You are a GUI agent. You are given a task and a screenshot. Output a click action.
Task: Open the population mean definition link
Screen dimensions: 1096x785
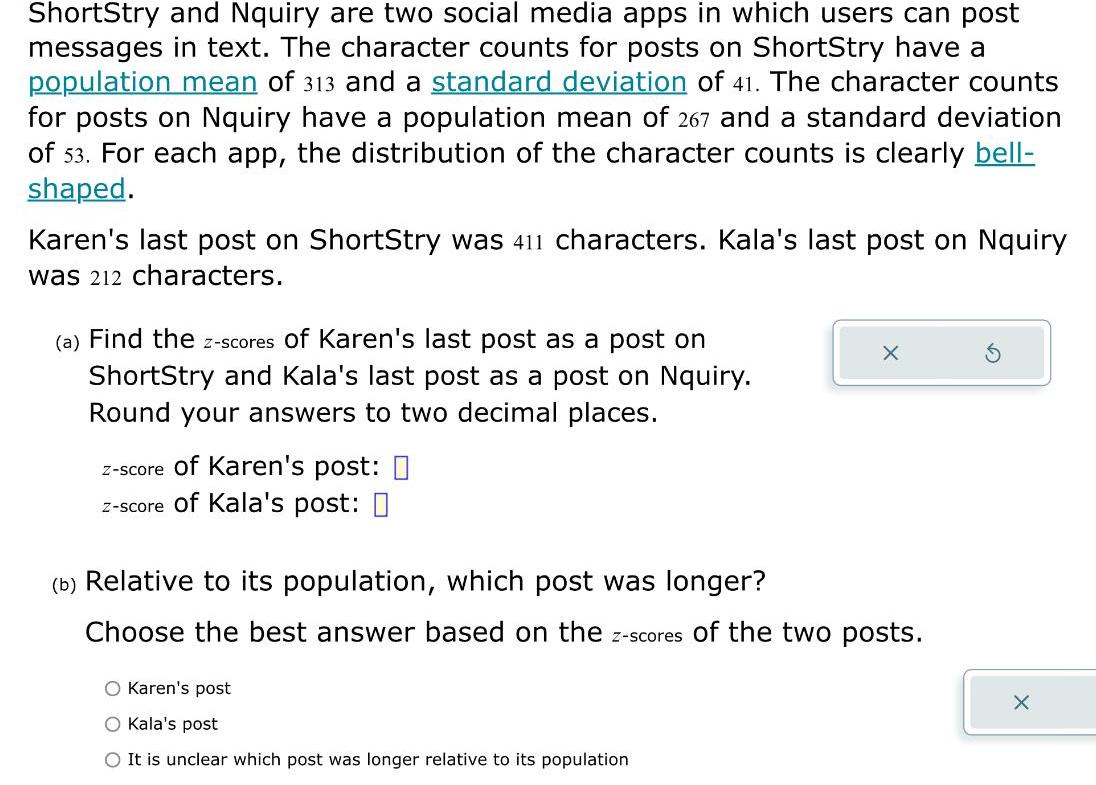click(142, 82)
